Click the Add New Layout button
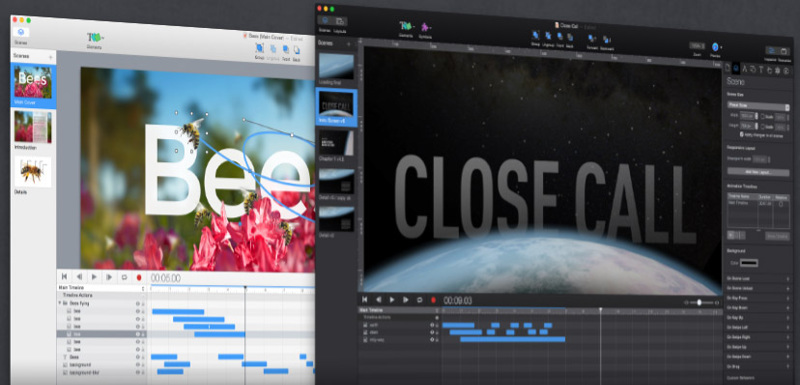 (758, 172)
